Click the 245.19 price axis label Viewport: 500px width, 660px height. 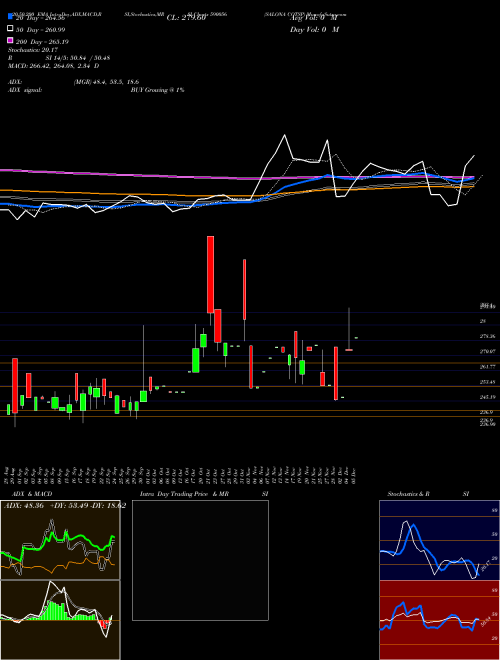(487, 397)
